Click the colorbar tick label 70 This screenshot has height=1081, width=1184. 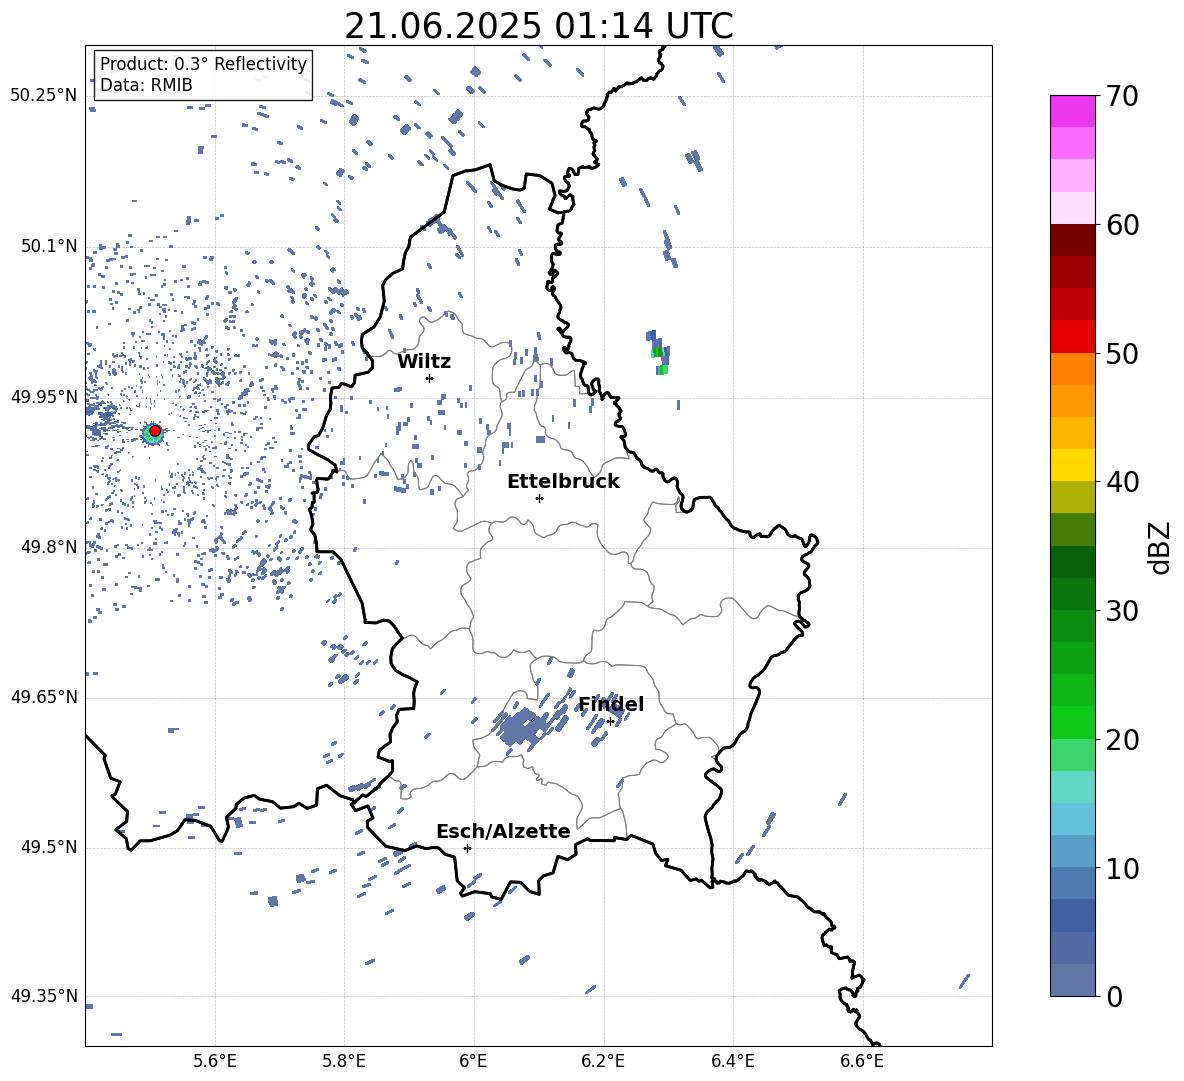pos(1122,96)
